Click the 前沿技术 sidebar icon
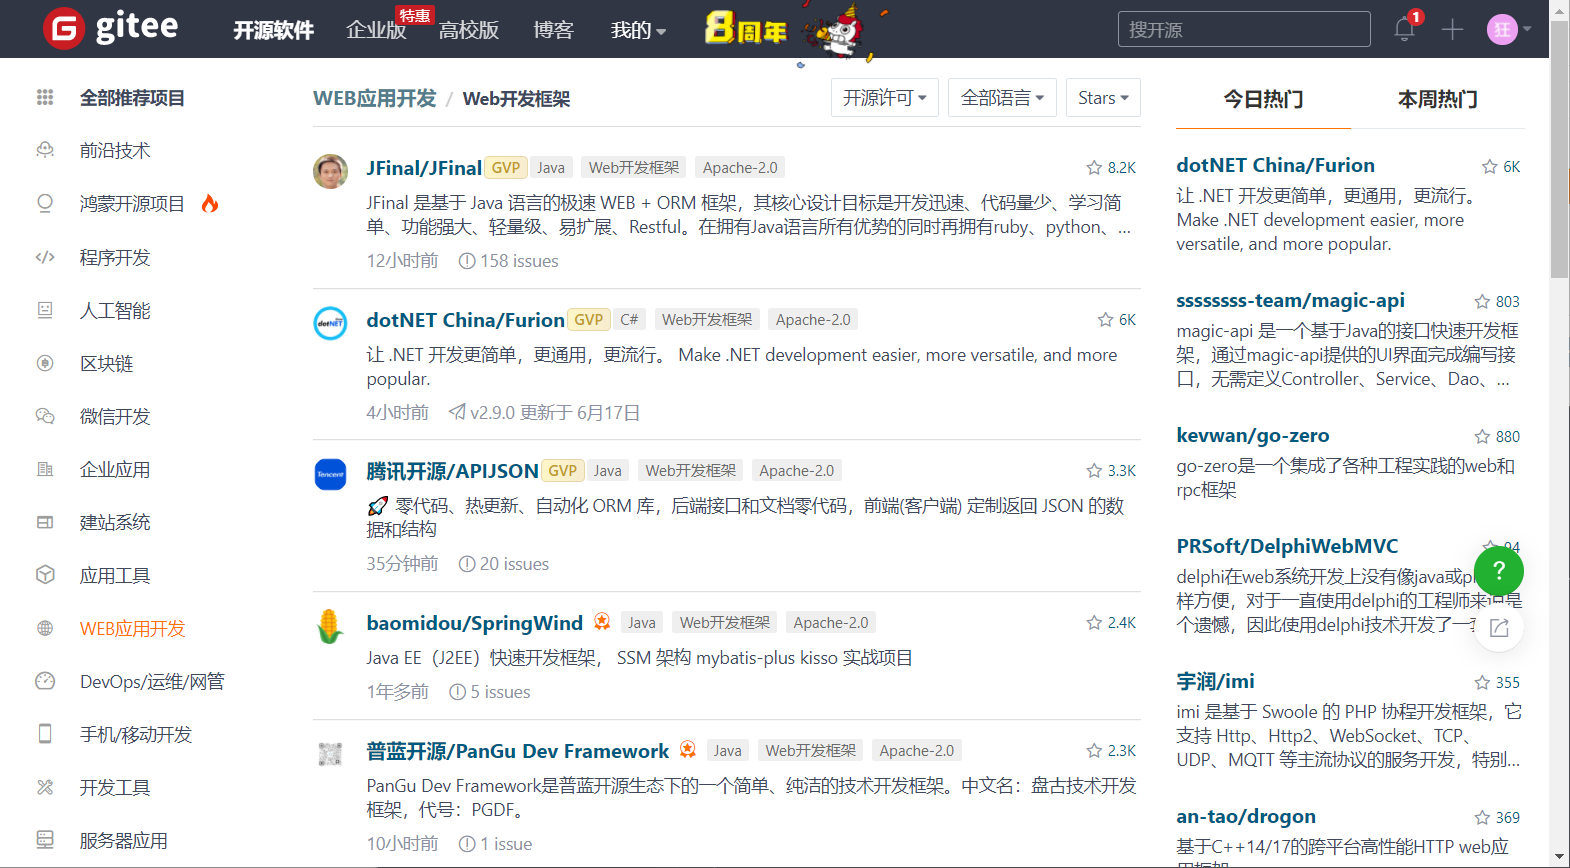The height and width of the screenshot is (868, 1570). [45, 150]
